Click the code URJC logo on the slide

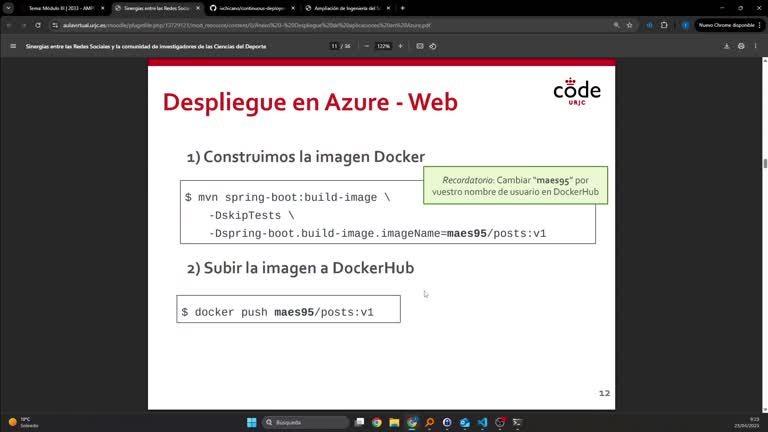pos(577,92)
